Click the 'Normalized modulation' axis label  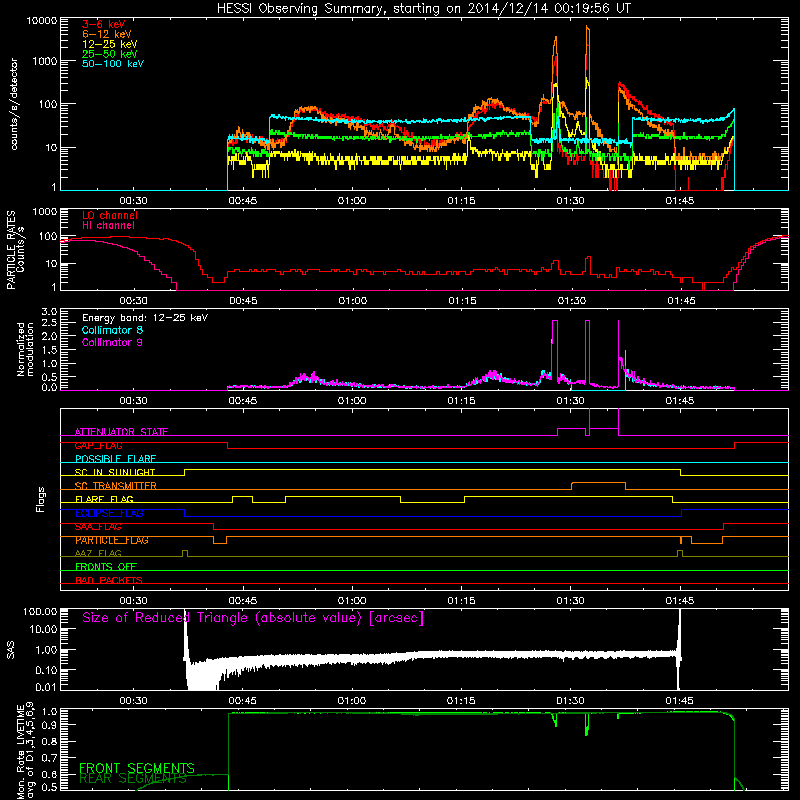[x=25, y=349]
